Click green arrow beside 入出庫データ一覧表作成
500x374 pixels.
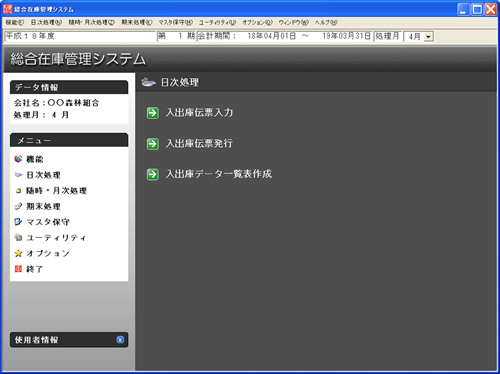[x=153, y=174]
